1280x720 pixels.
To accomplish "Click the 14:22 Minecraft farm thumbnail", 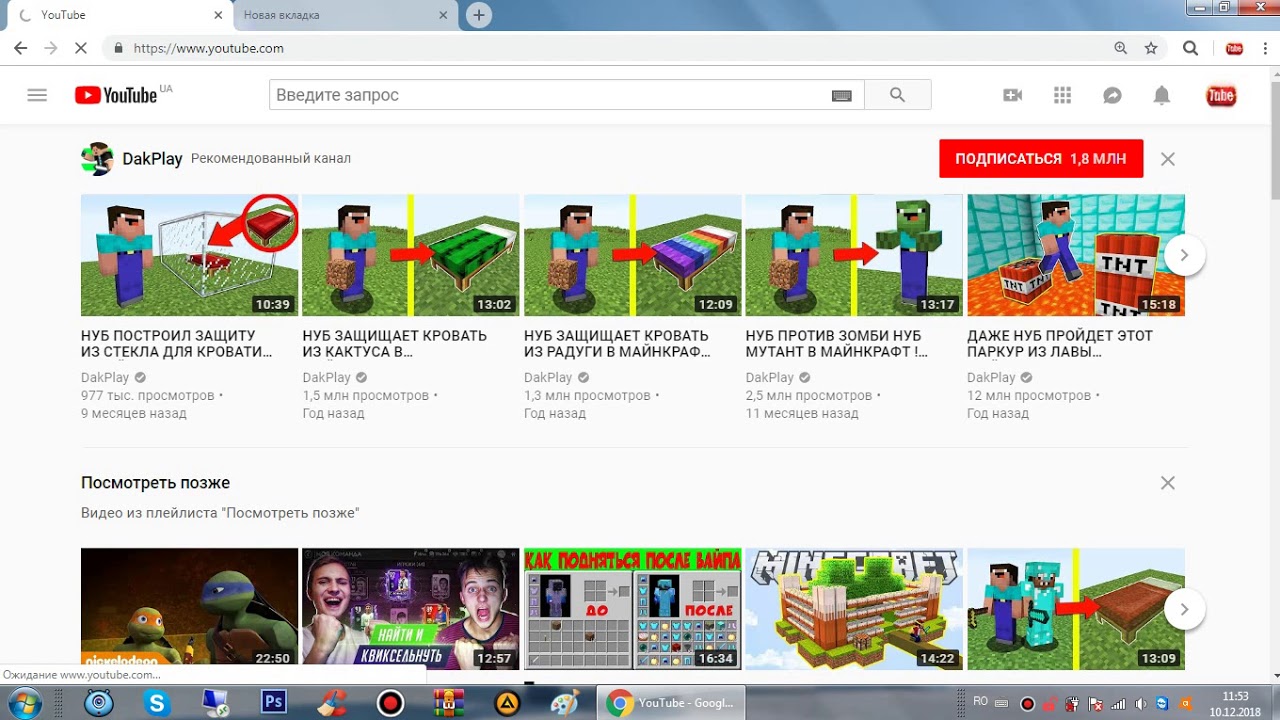I will (854, 609).
